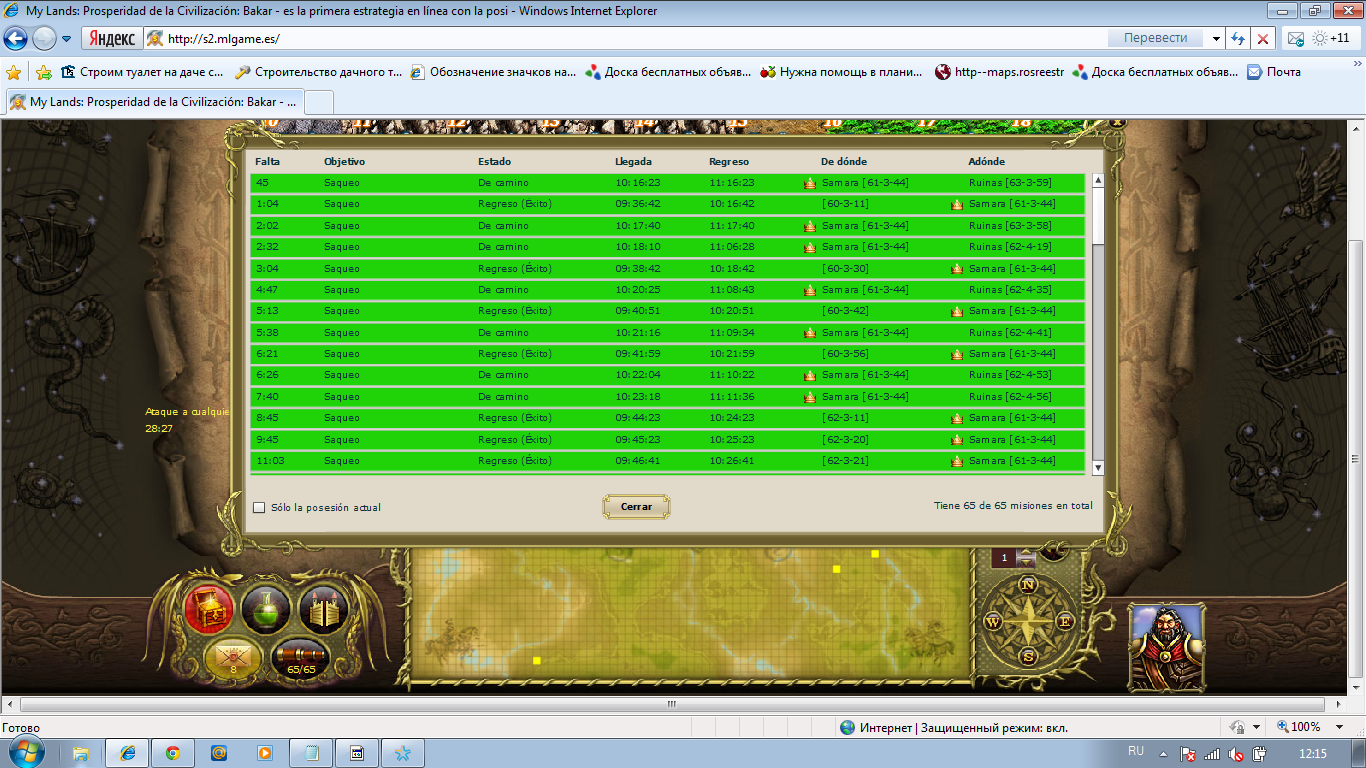Click Regreso (Éxito) status at 09:36:42

coord(515,204)
